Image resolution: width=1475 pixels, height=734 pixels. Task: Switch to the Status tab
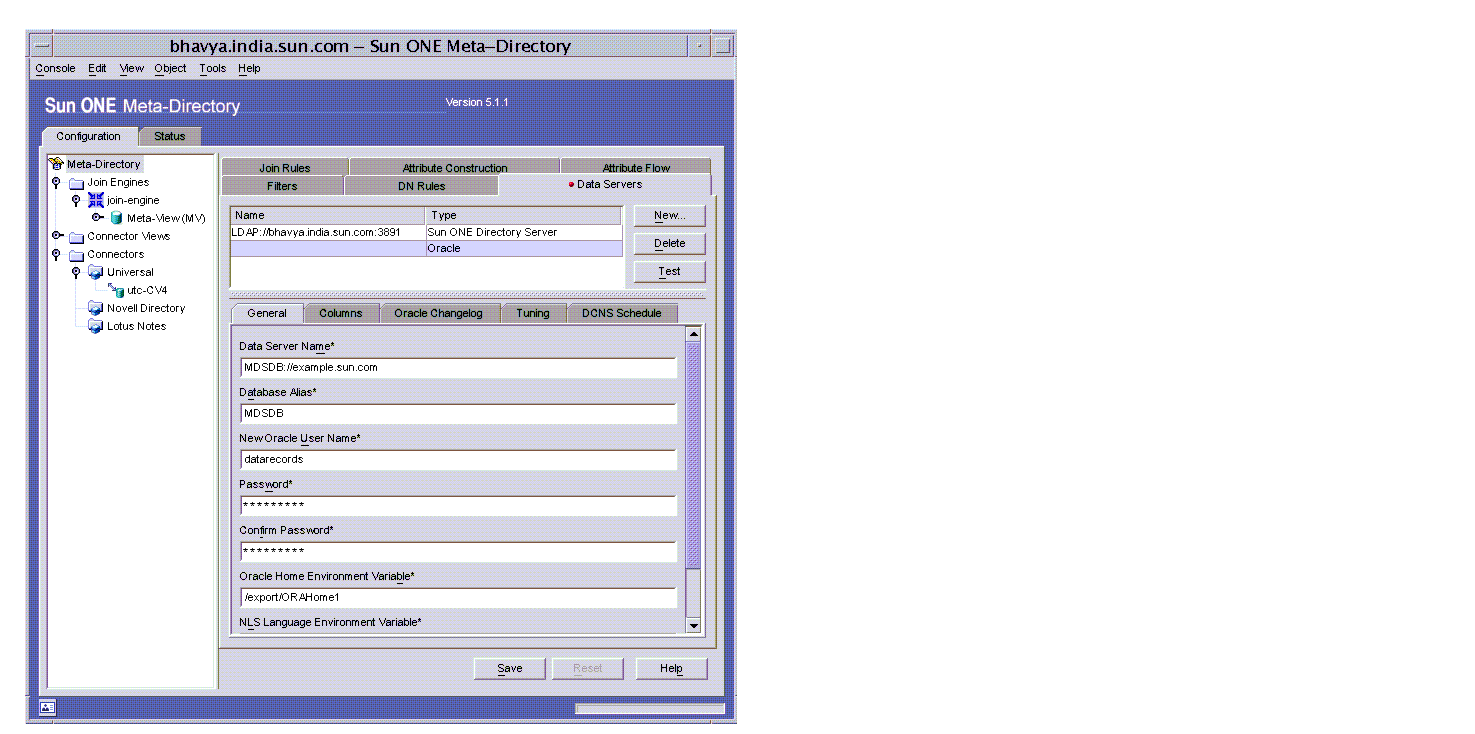(x=170, y=137)
